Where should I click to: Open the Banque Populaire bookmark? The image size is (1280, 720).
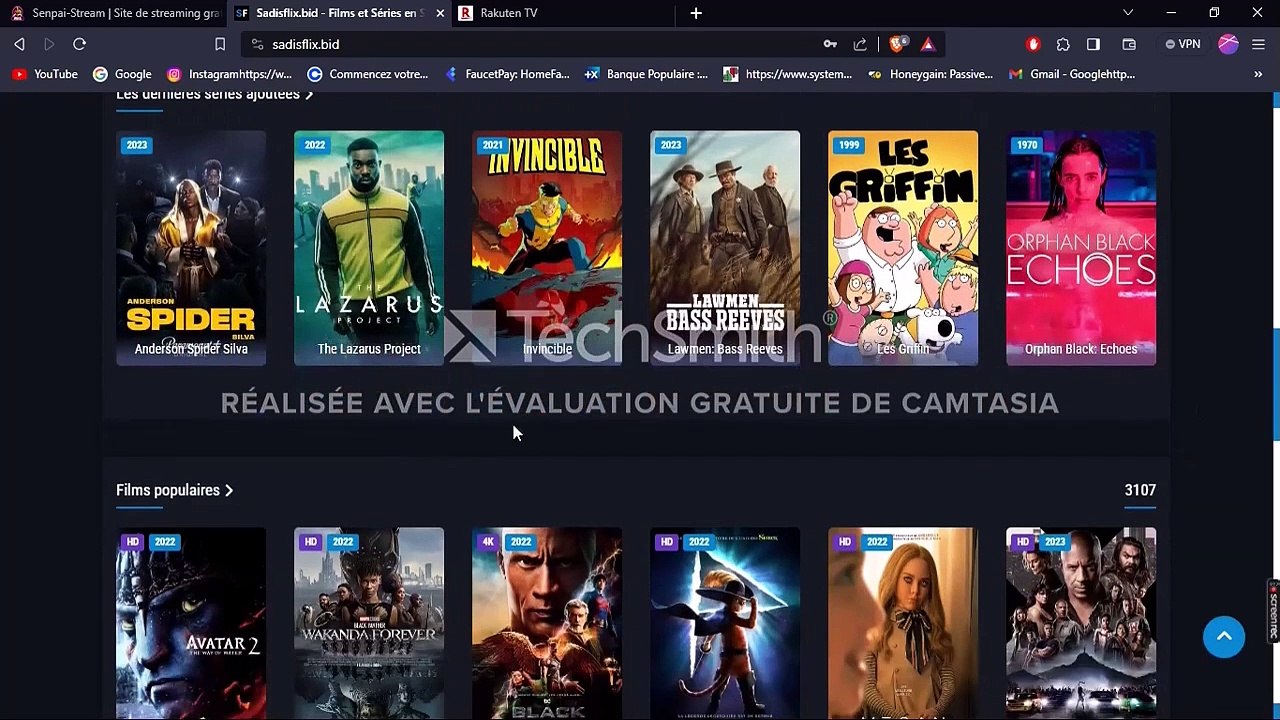646,74
